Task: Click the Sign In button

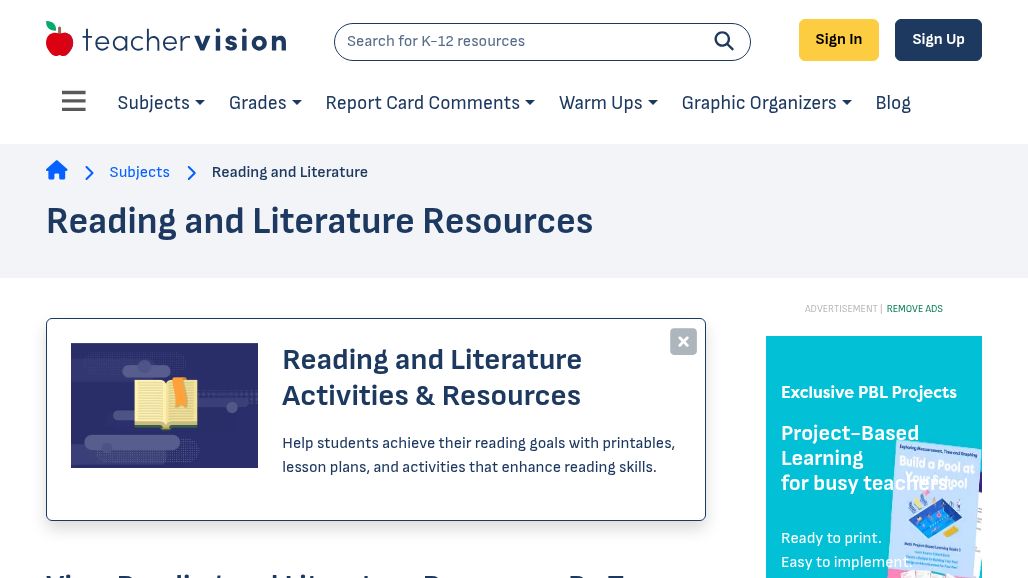Action: [838, 39]
